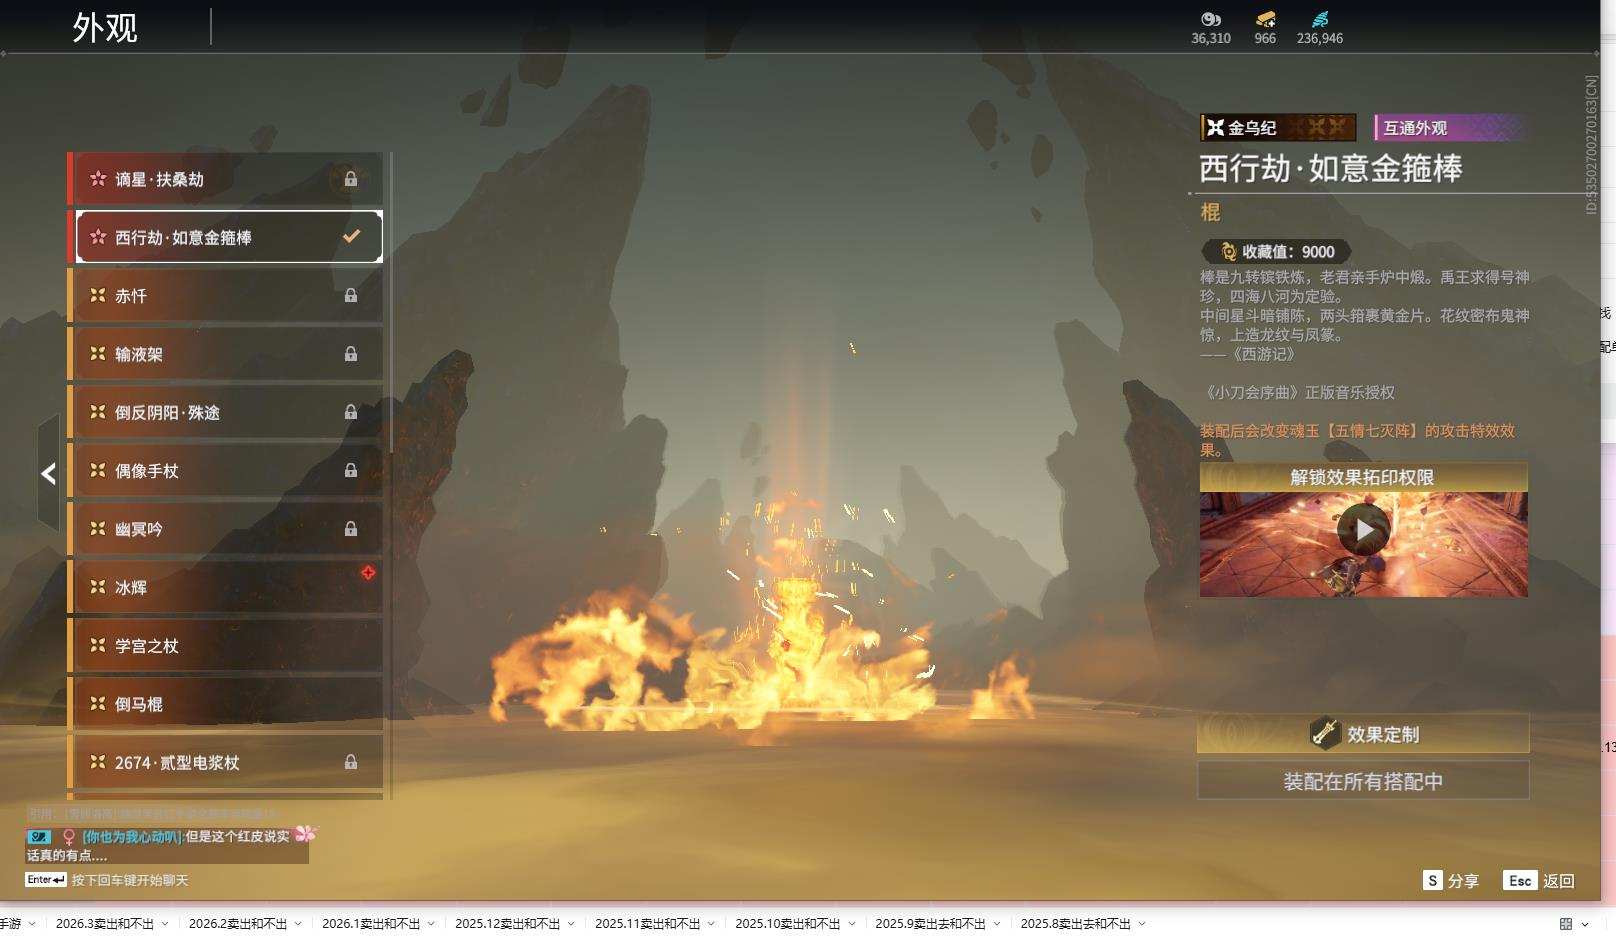Click the 效果定制 button
Viewport: 1616px width, 939px height.
point(1363,734)
